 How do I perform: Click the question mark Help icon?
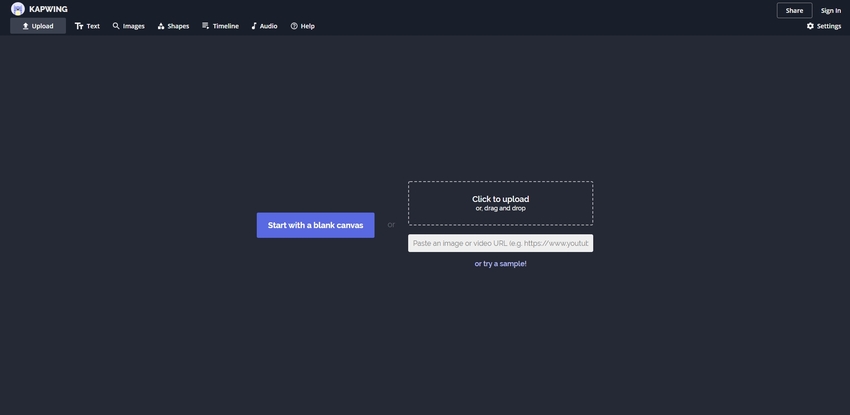pos(294,26)
